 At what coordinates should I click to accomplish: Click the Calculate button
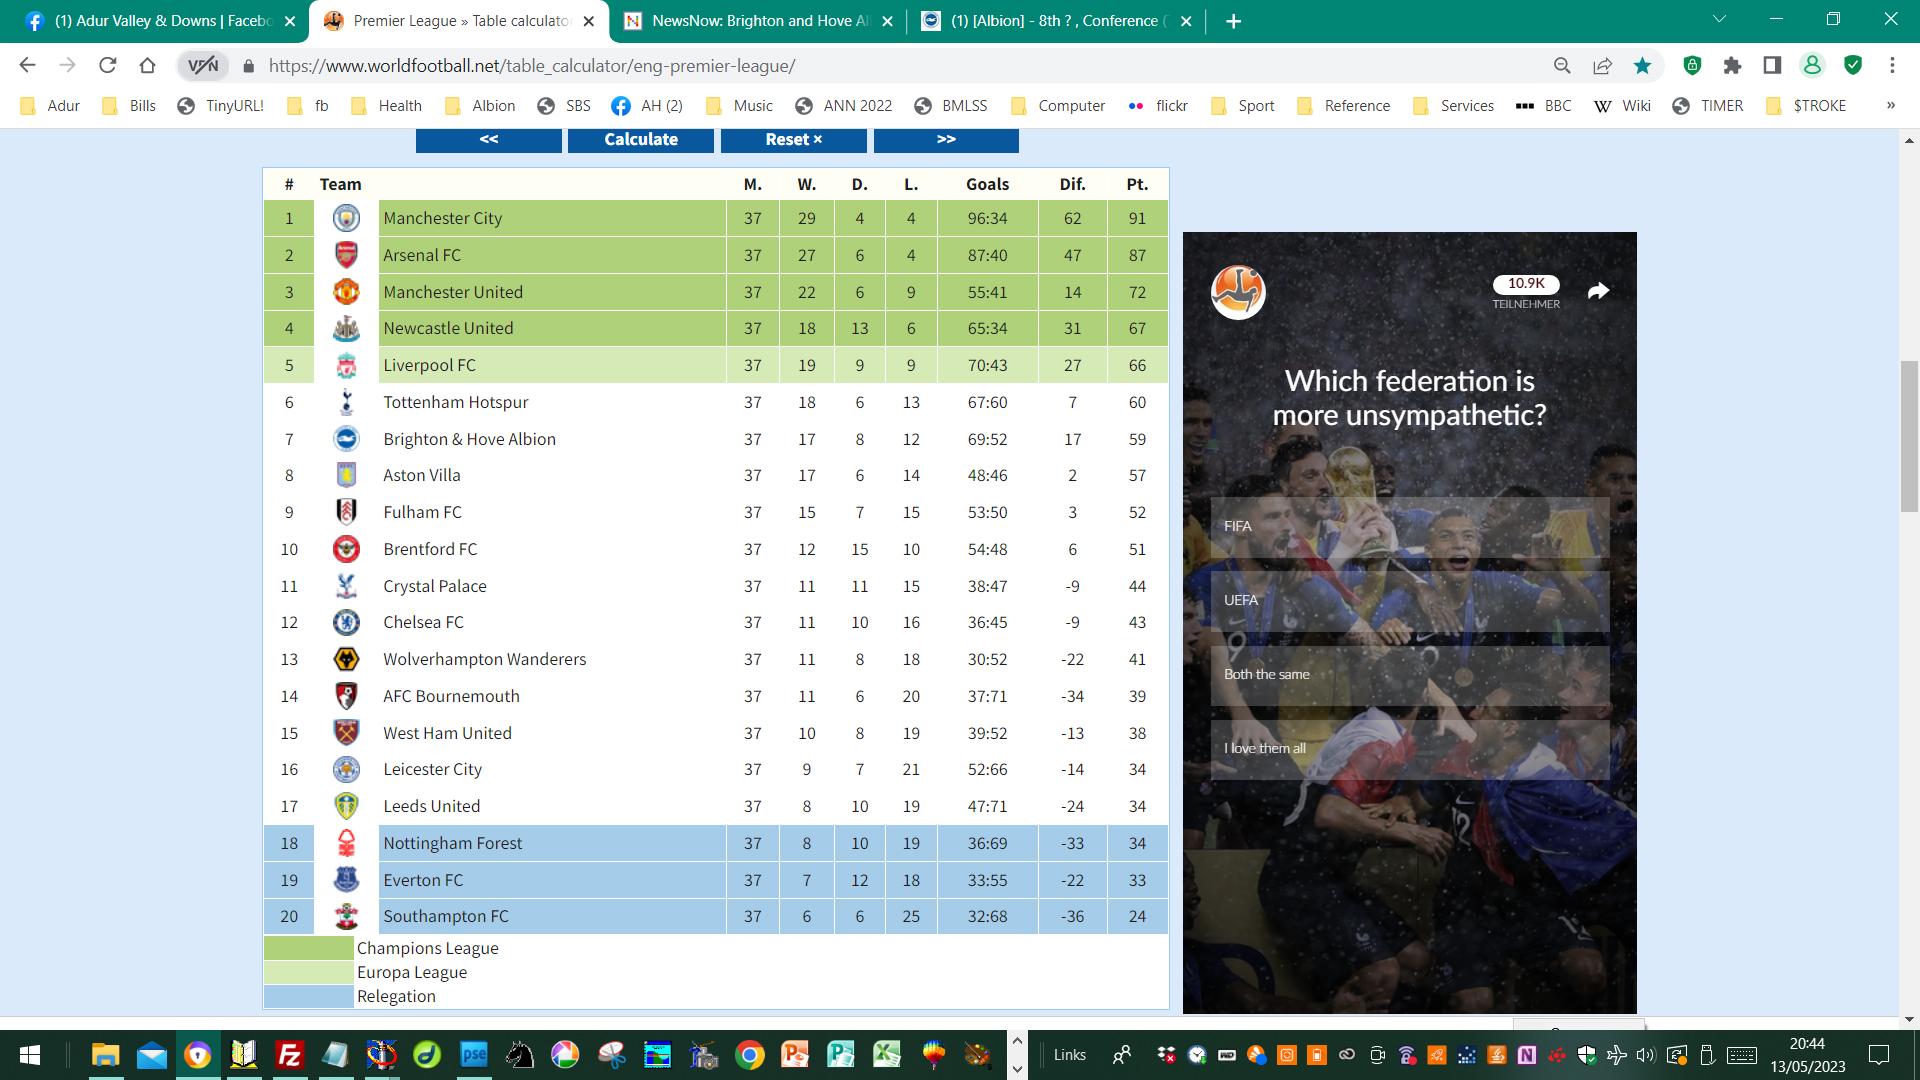[641, 140]
